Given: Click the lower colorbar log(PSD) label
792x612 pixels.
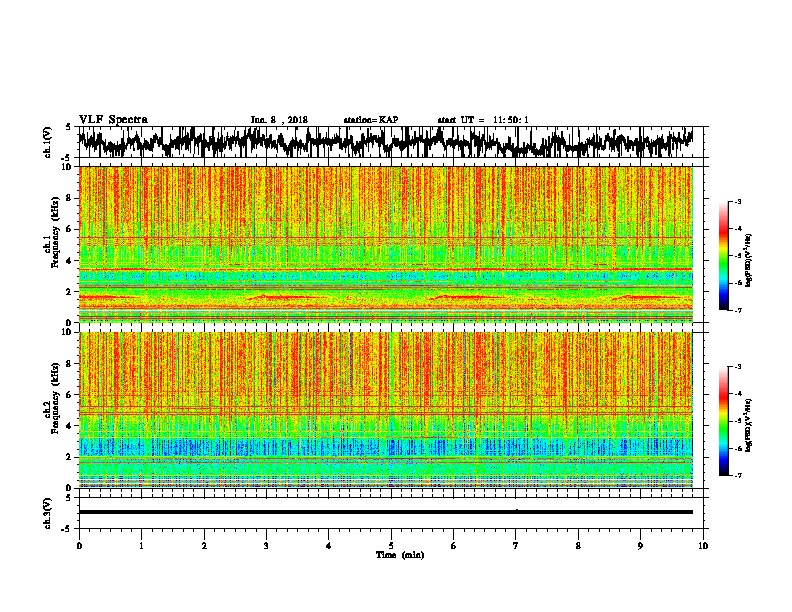Looking at the screenshot, I should (748, 425).
